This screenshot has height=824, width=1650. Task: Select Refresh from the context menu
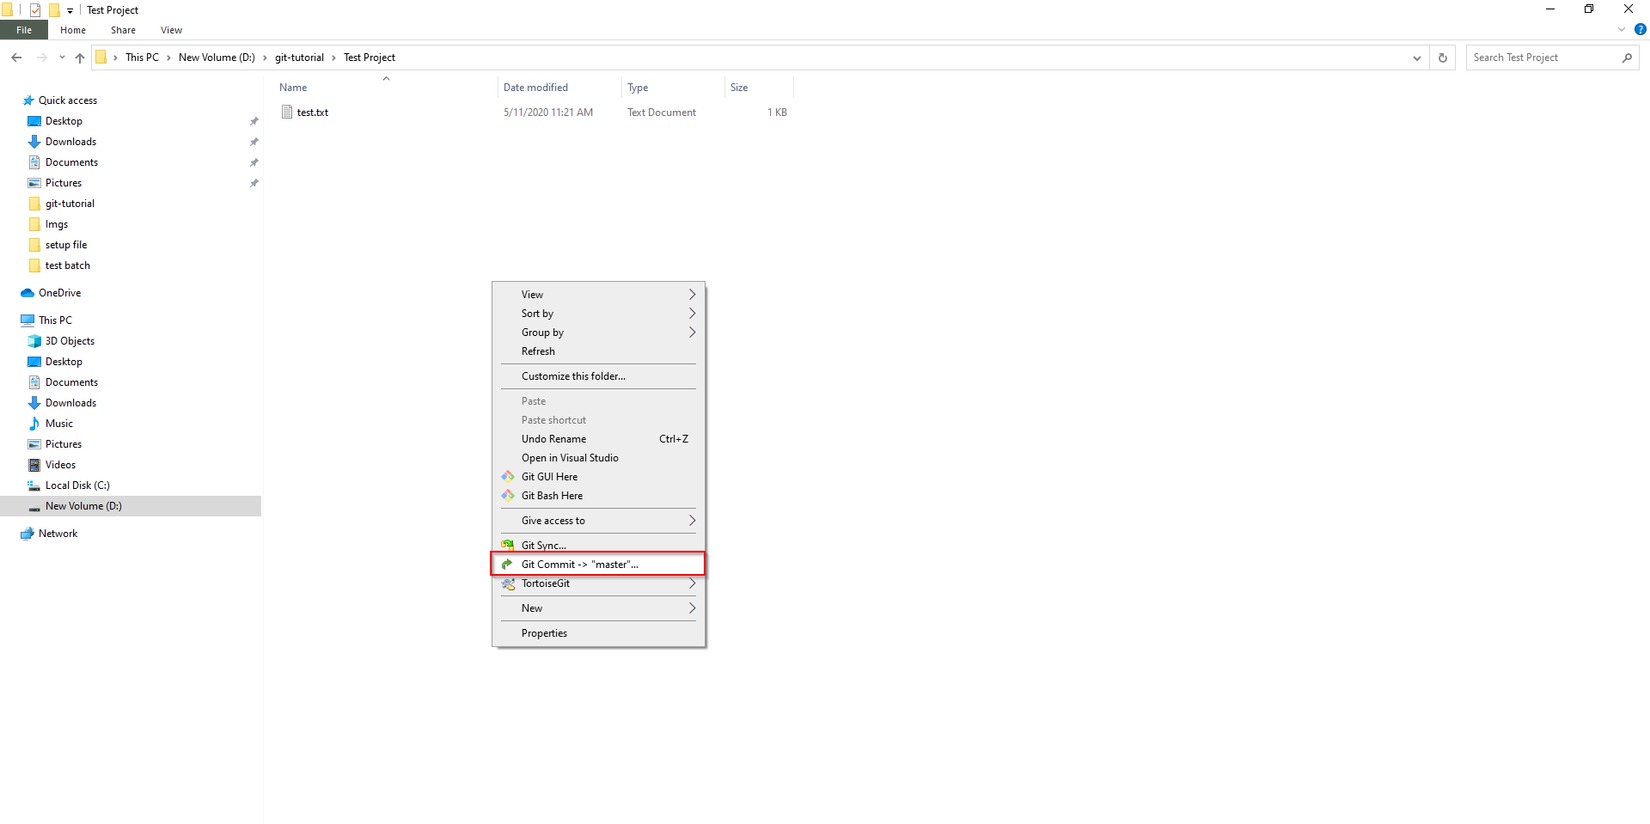(598, 352)
